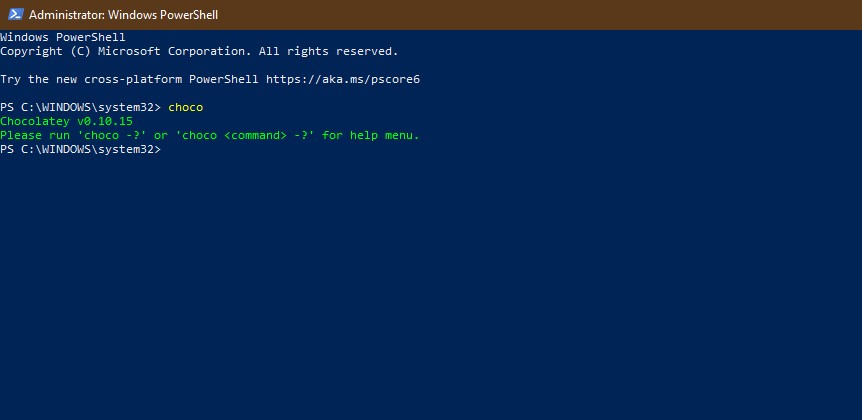Click the https://aka.ms/pscore6 URL
The height and width of the screenshot is (420, 862).
click(343, 79)
